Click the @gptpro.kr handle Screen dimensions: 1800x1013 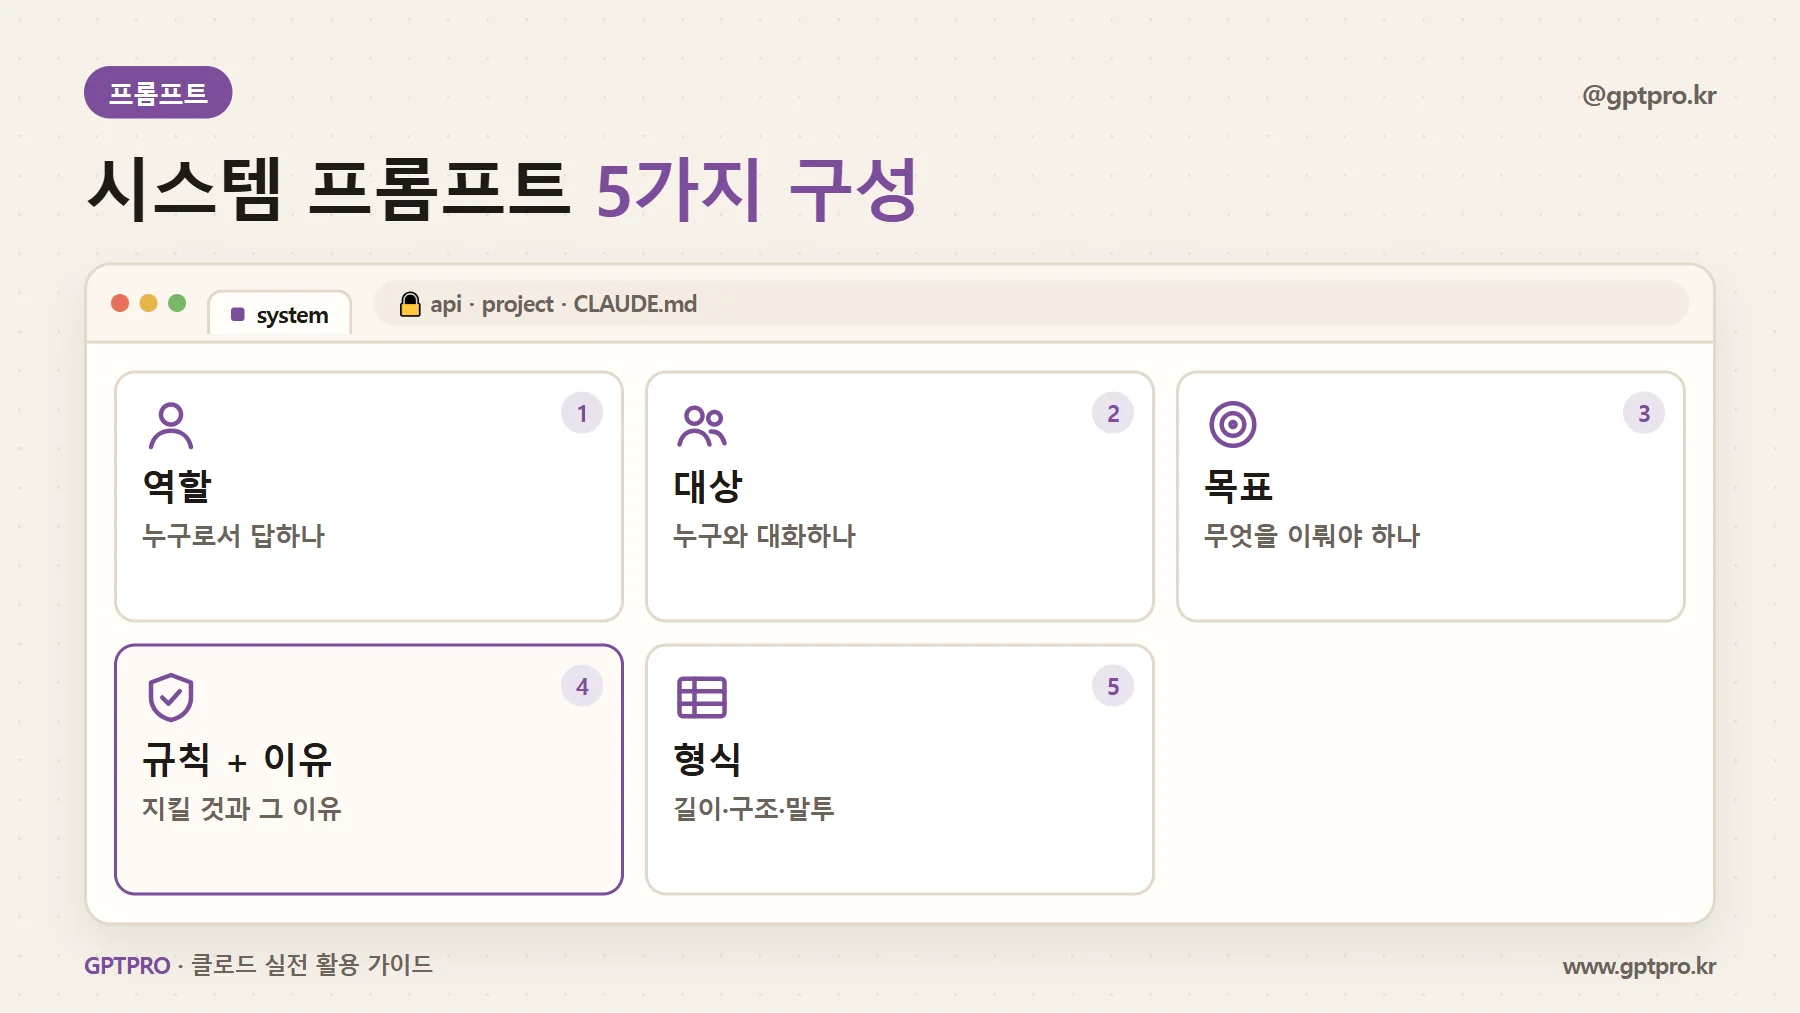point(1649,96)
